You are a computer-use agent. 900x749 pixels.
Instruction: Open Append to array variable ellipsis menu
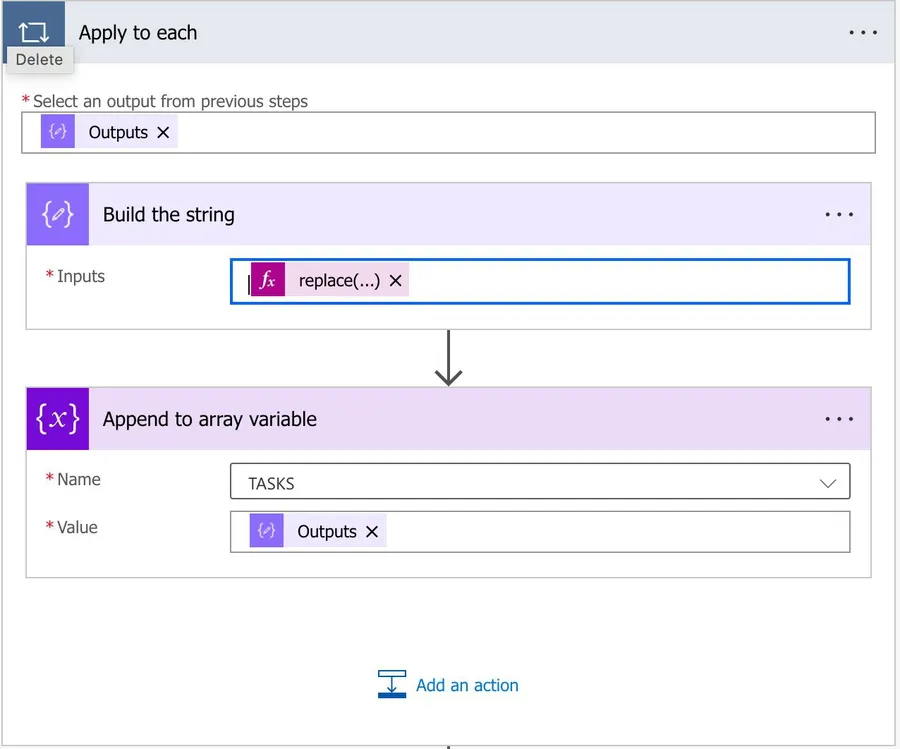(x=839, y=419)
